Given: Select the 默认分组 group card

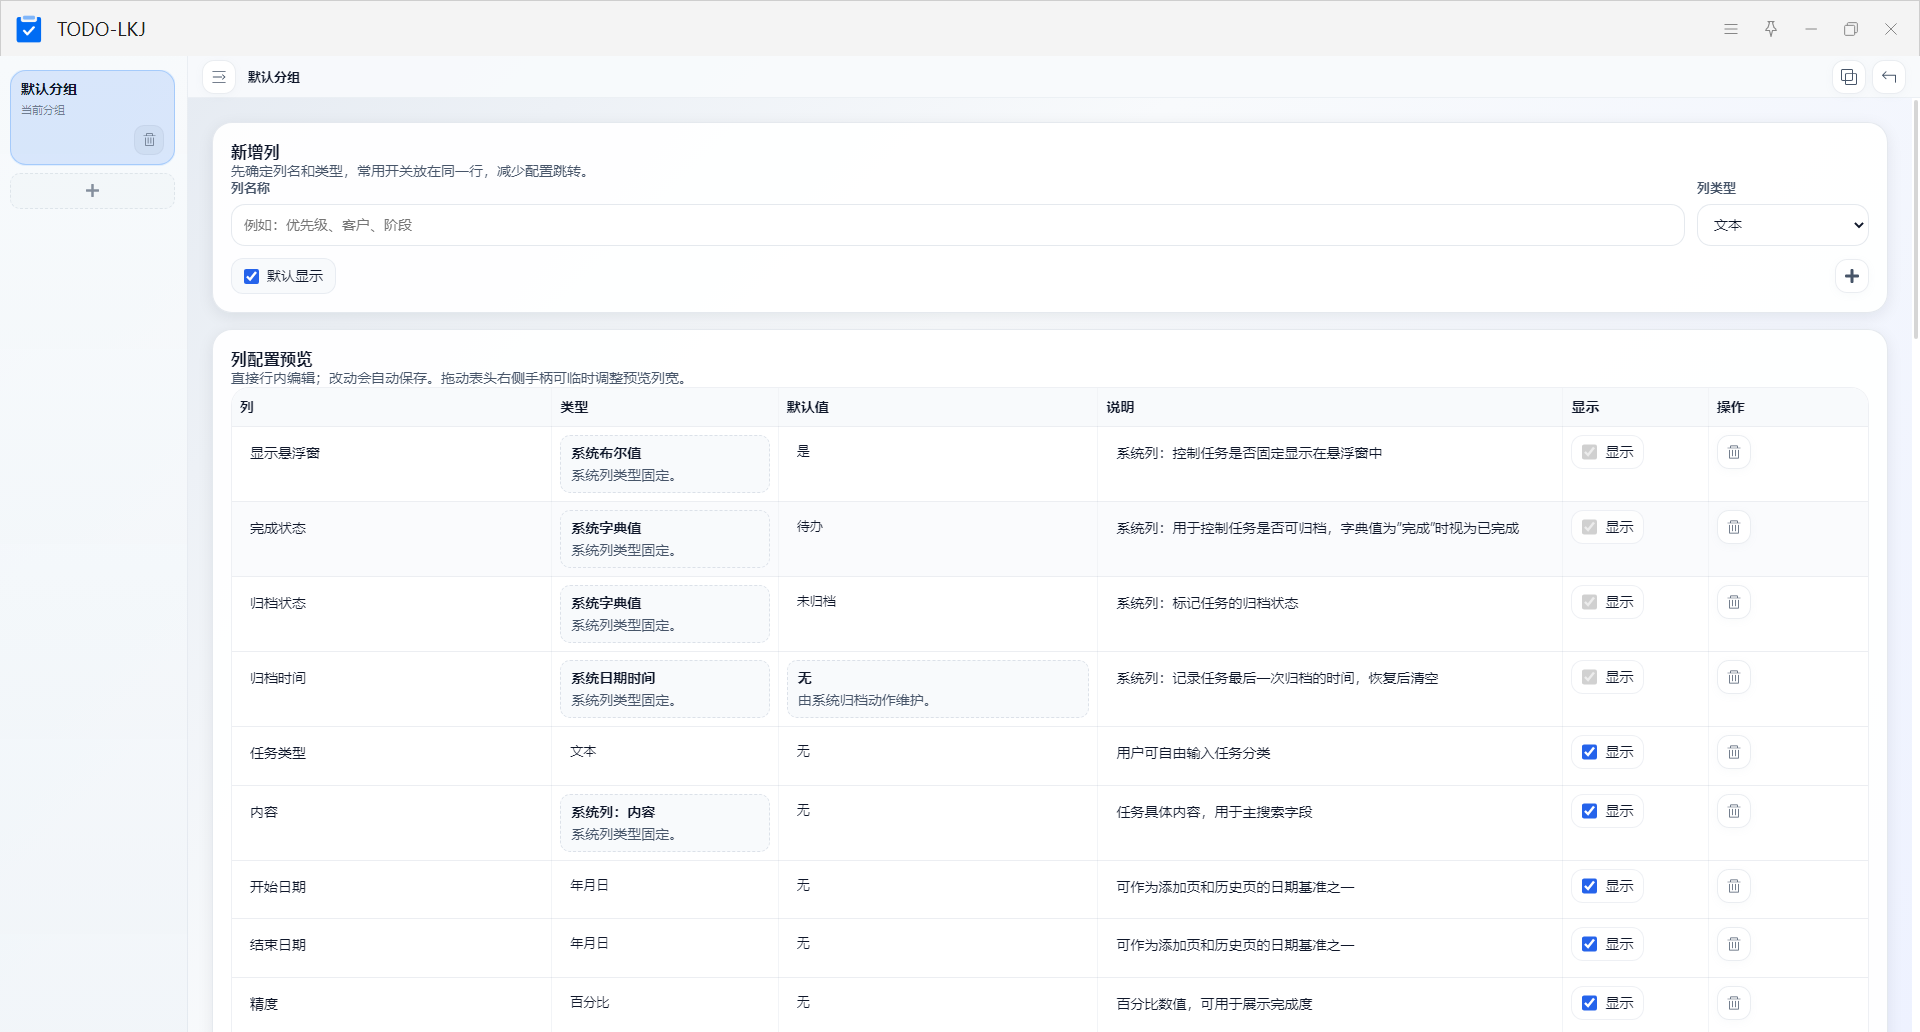Looking at the screenshot, I should pyautogui.click(x=92, y=117).
